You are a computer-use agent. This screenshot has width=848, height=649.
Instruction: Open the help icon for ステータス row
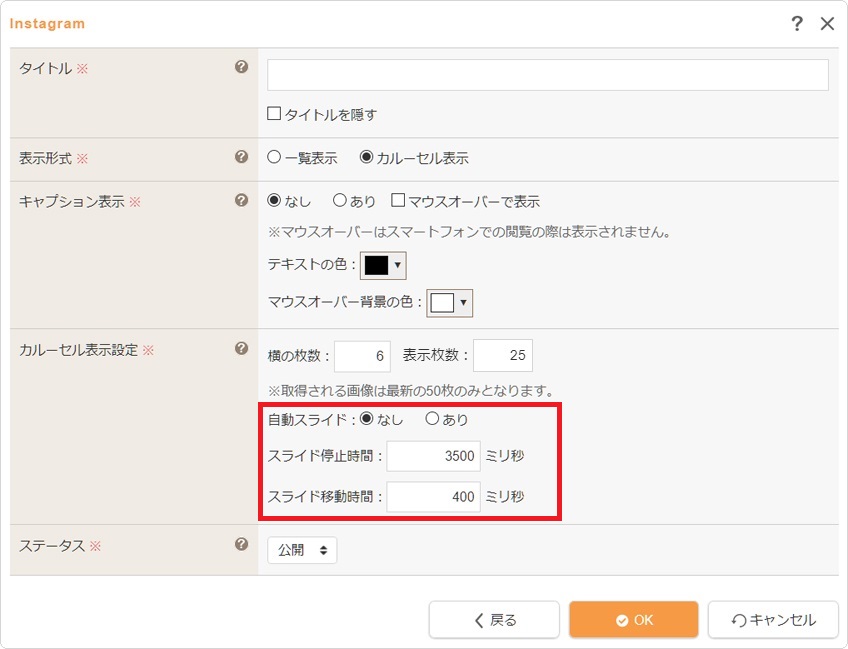[241, 544]
